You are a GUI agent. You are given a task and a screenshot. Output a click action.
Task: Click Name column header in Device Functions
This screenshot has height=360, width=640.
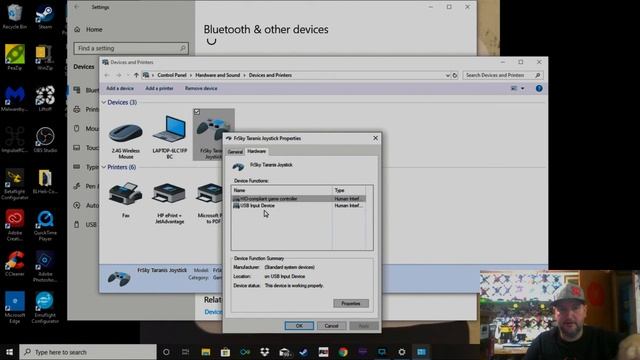(282, 190)
